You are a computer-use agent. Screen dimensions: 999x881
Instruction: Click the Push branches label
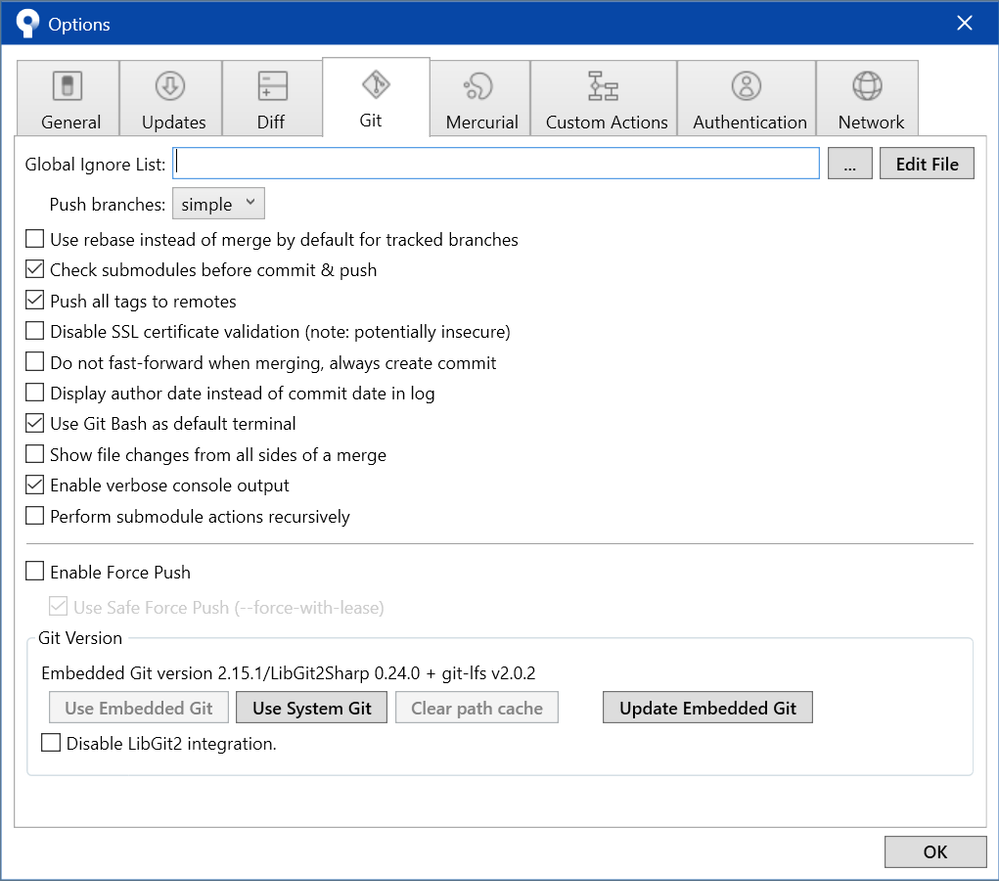tap(107, 204)
